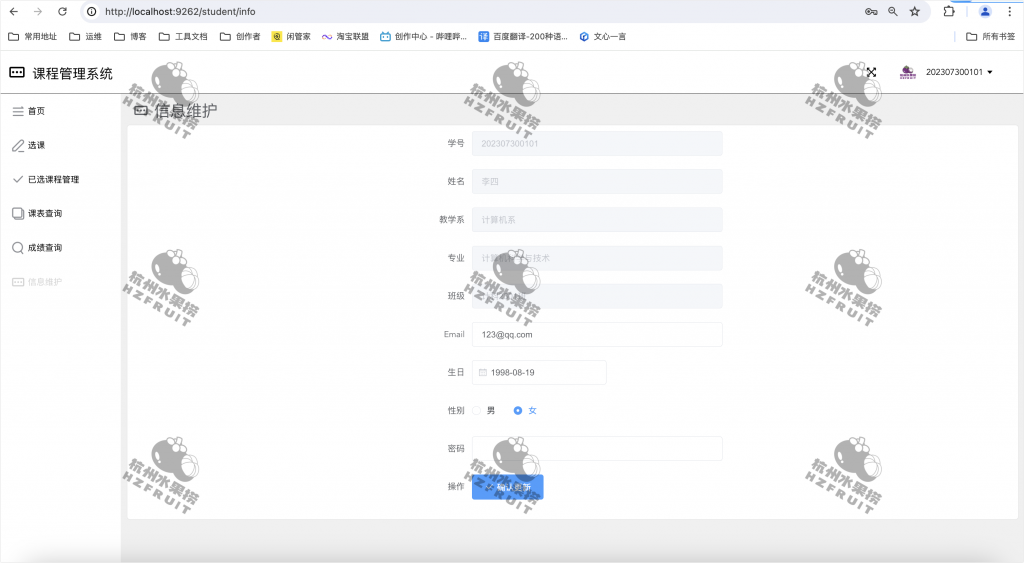
Task: Open the 博客 bookmarks folder
Action: click(x=130, y=37)
